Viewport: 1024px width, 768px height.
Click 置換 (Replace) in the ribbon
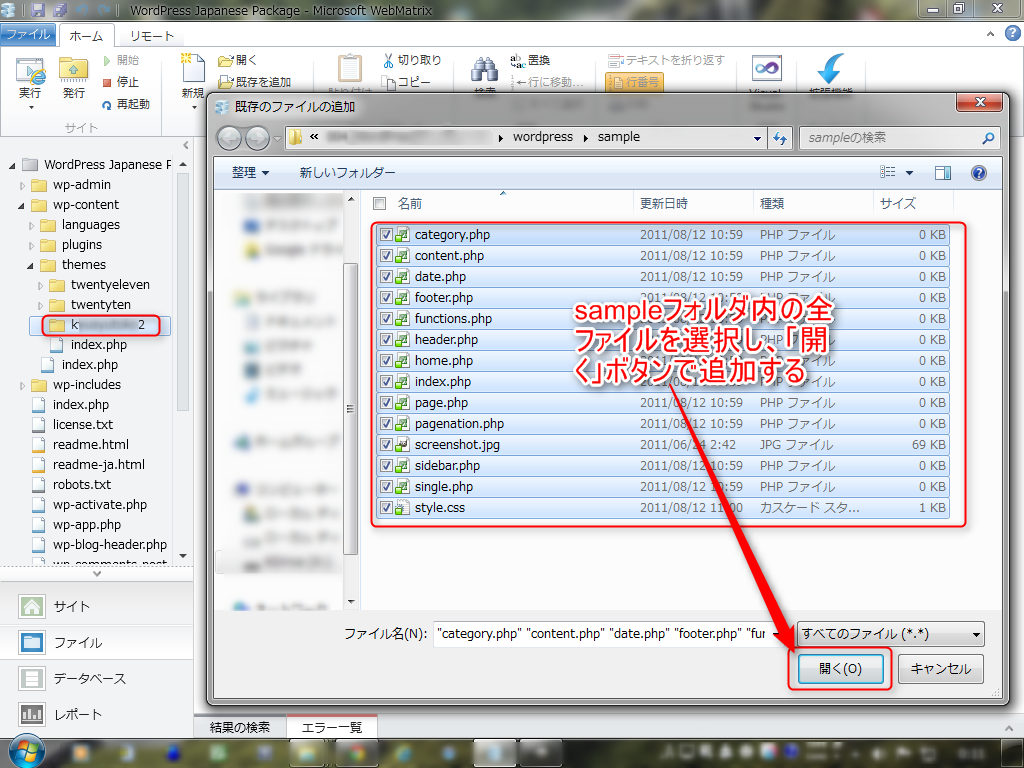(x=530, y=60)
